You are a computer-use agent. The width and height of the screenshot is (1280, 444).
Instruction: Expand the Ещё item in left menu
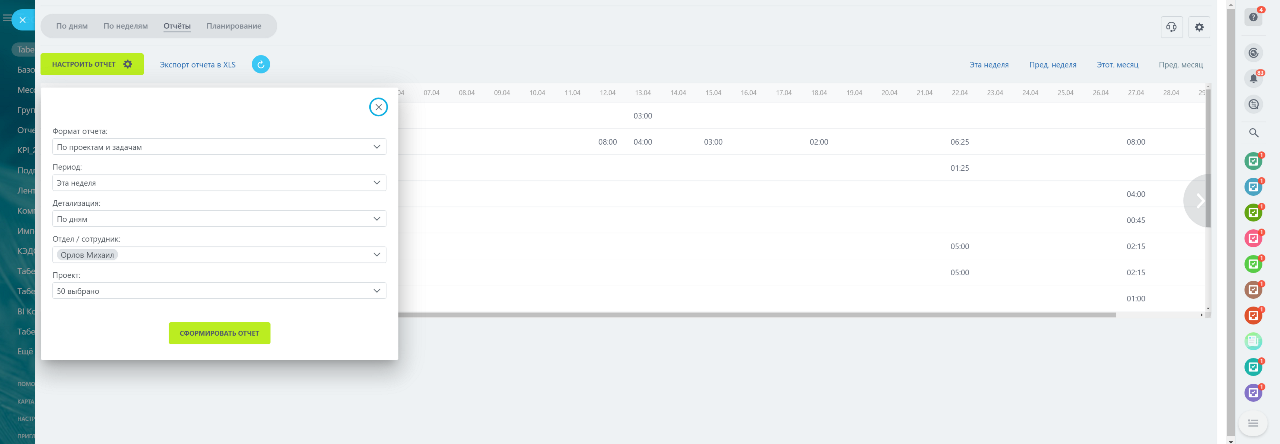point(25,351)
